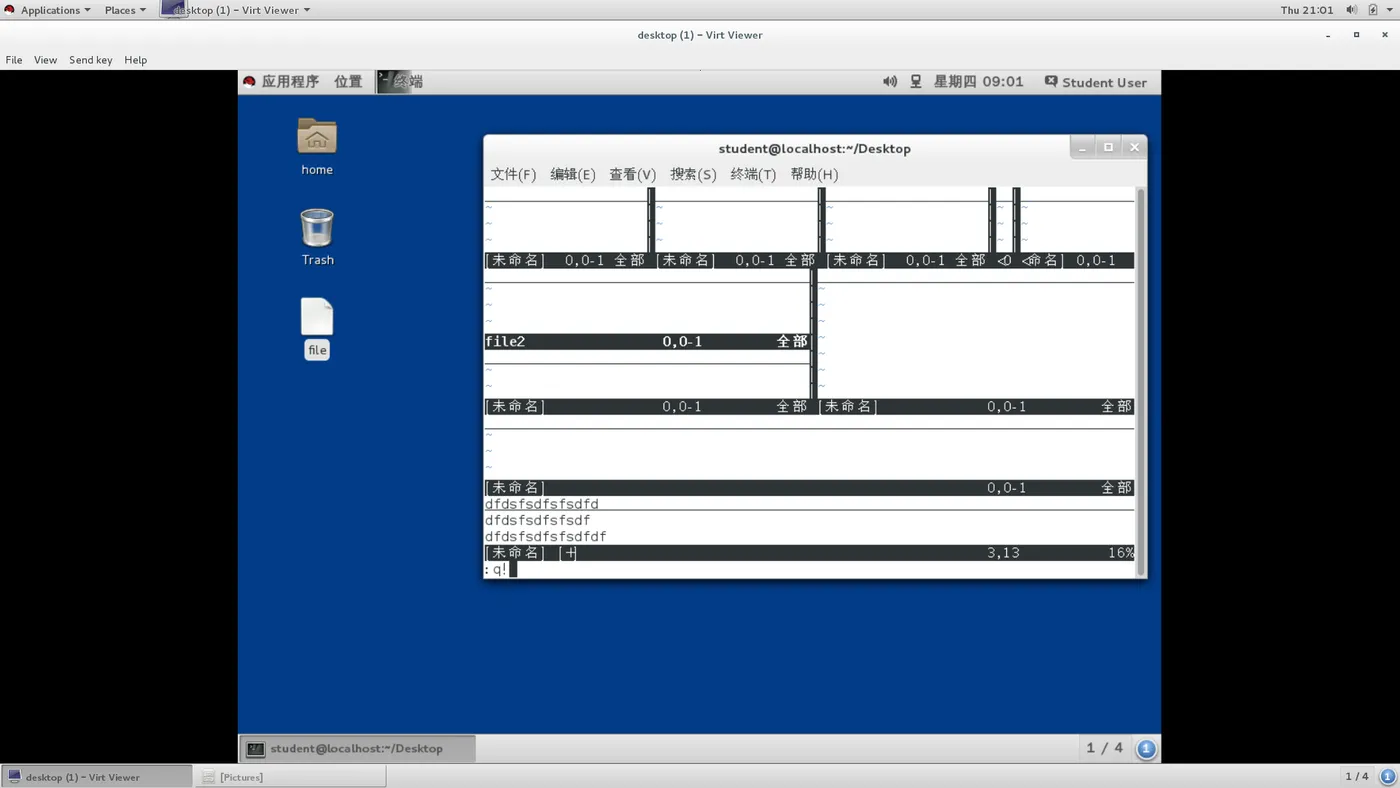Viewport: 1400px width, 788px height.
Task: Minimize the Virt Viewer window
Action: pos(1328,35)
